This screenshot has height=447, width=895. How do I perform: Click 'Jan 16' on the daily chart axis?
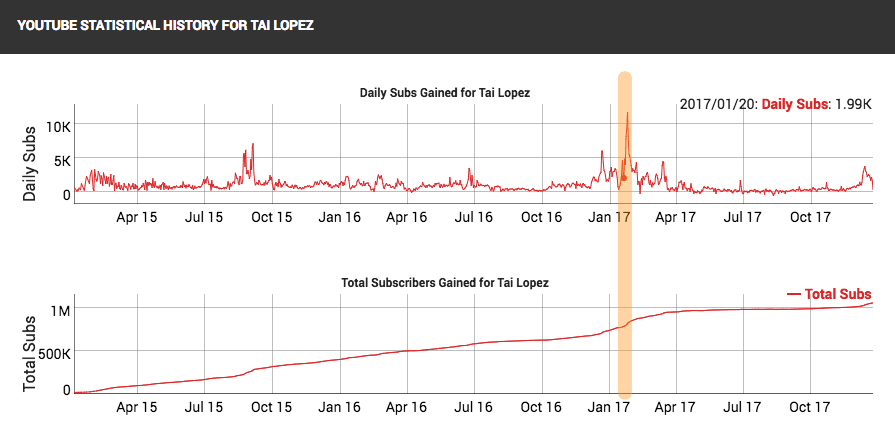340,218
